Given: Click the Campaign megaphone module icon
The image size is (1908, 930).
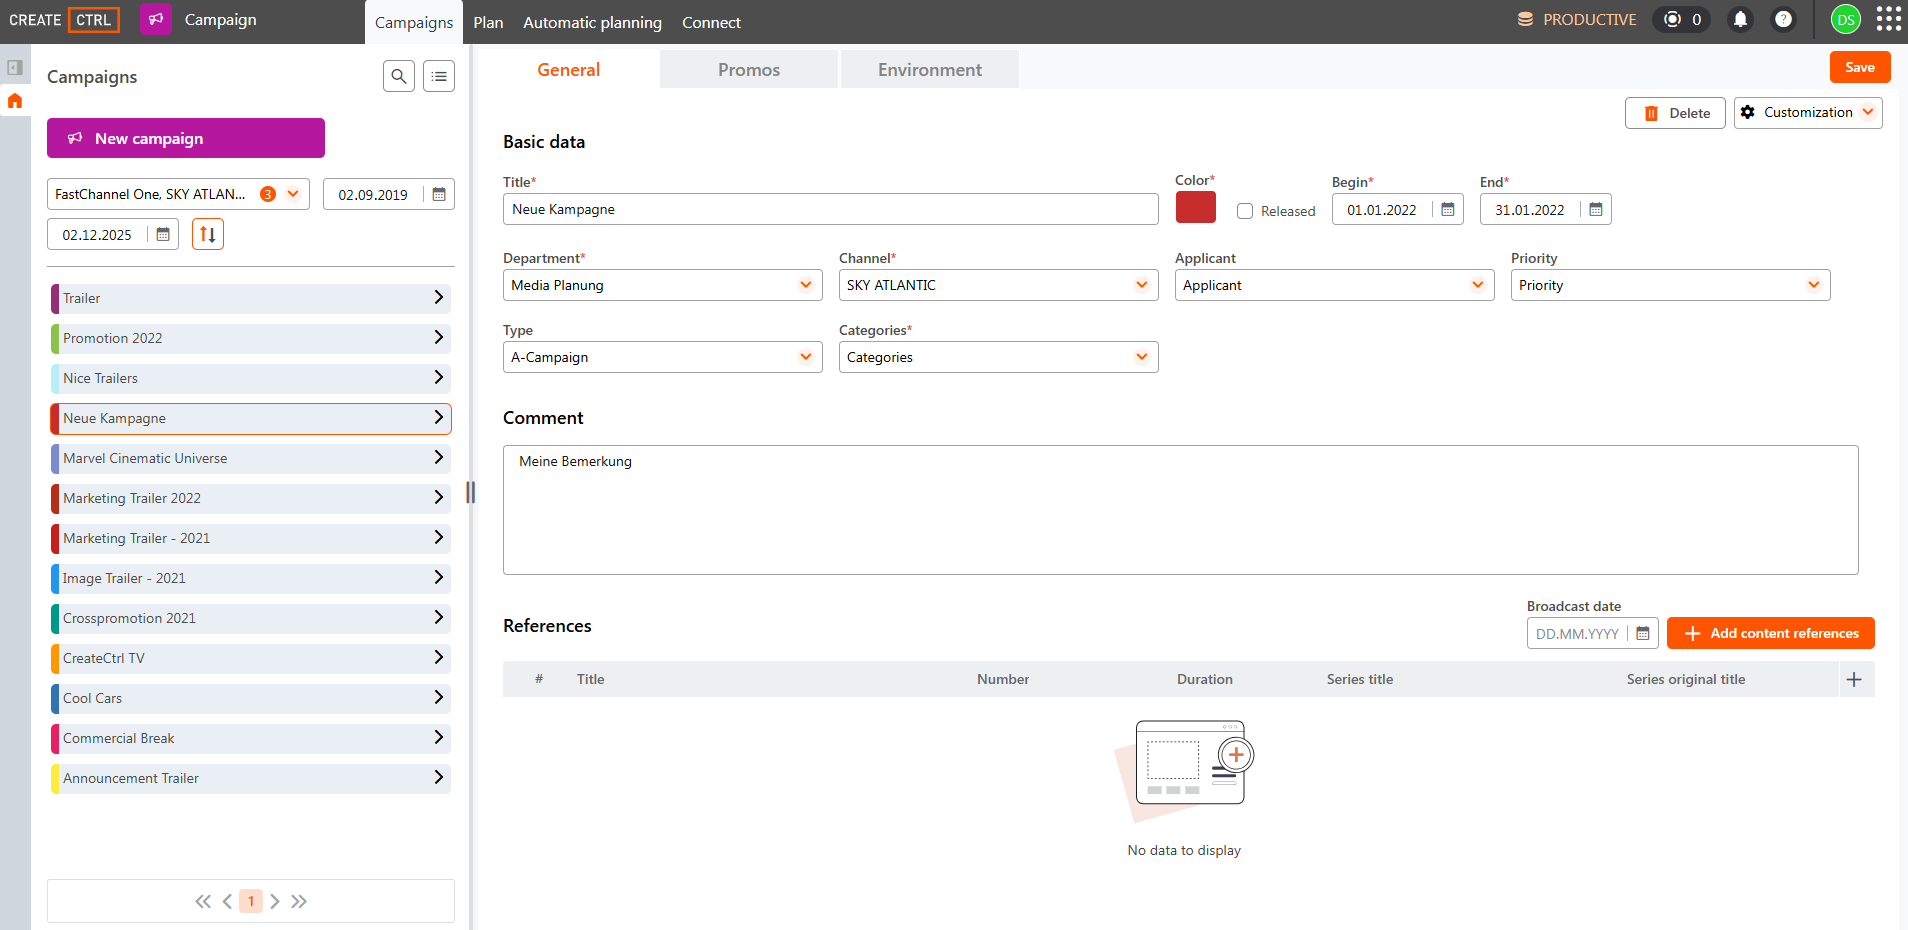Looking at the screenshot, I should [x=156, y=19].
